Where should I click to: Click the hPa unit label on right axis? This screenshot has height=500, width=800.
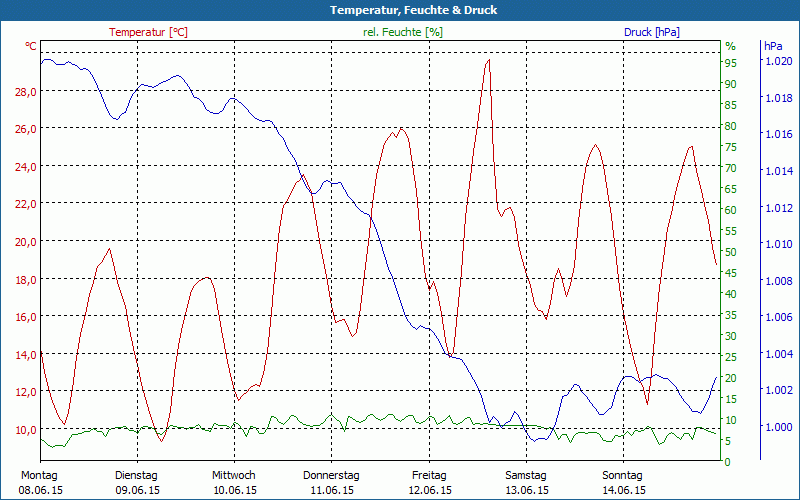click(x=773, y=46)
